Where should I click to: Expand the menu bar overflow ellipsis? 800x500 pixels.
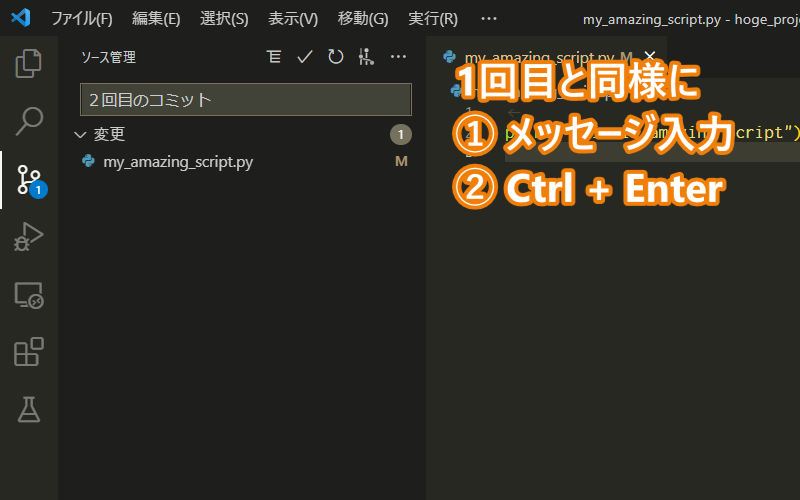[x=489, y=19]
